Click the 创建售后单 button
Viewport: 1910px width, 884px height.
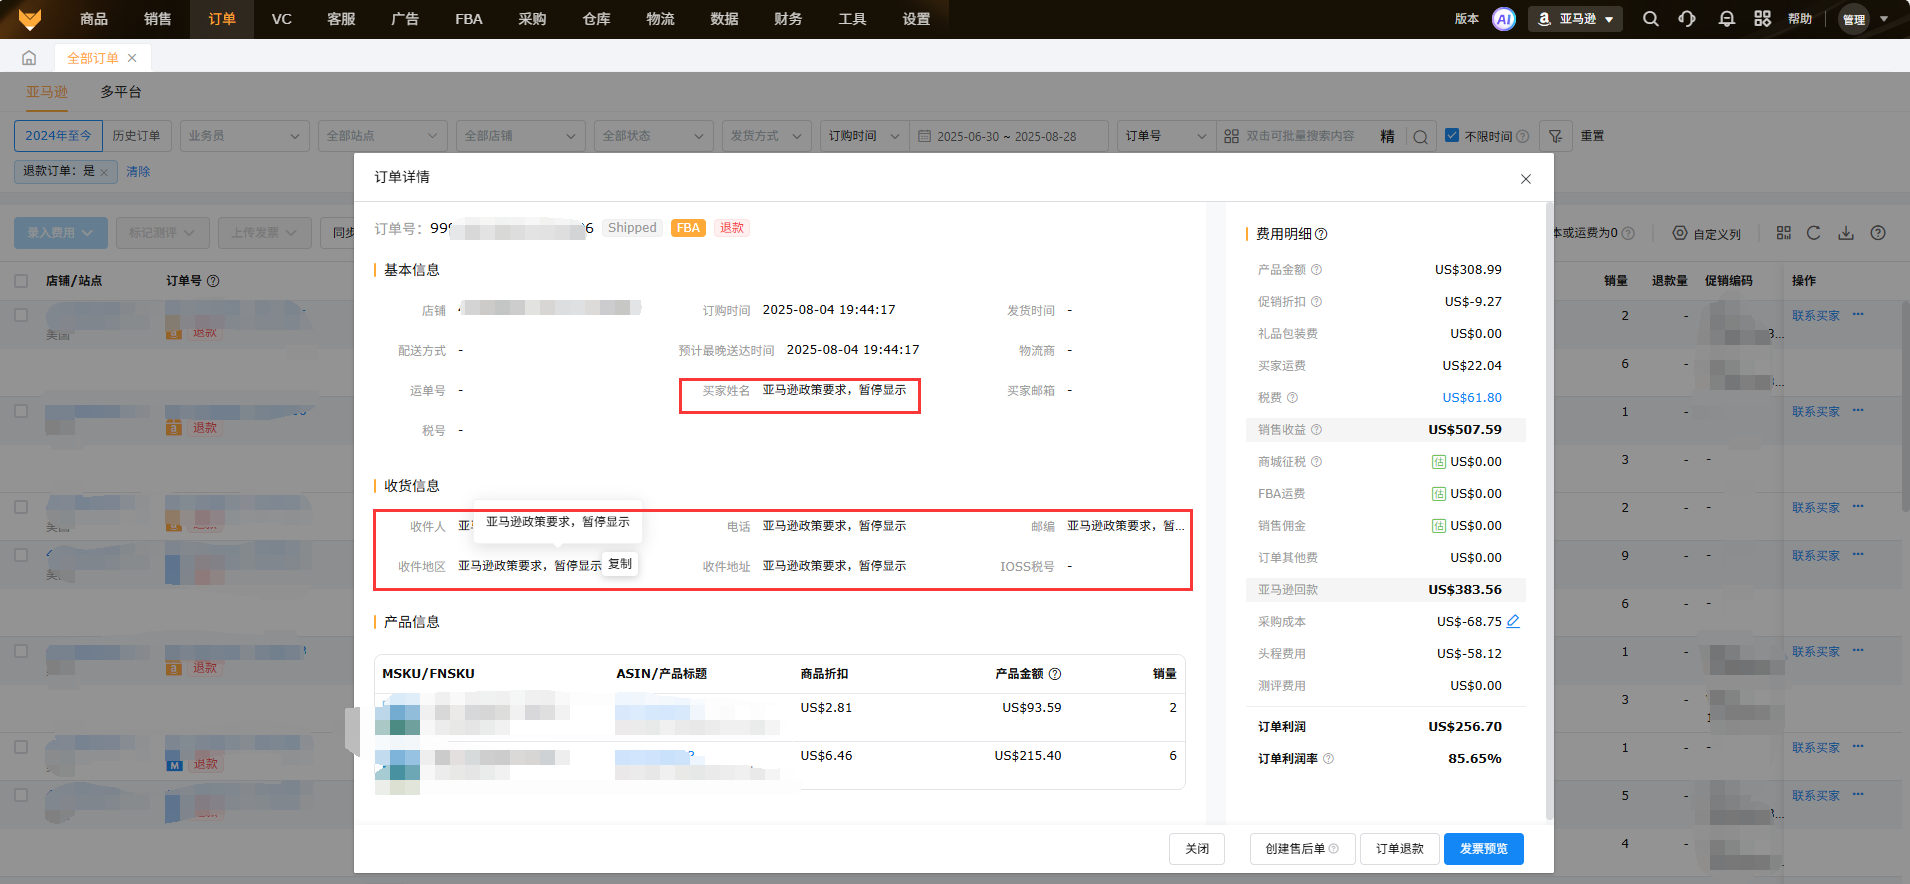1302,849
